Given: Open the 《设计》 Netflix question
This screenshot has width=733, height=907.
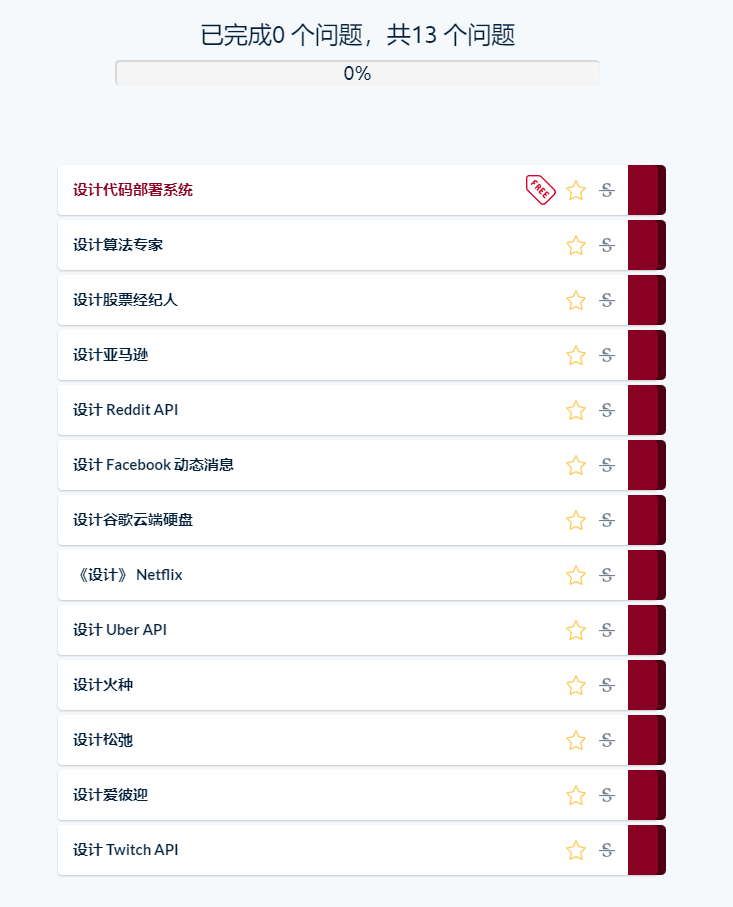Looking at the screenshot, I should point(128,575).
